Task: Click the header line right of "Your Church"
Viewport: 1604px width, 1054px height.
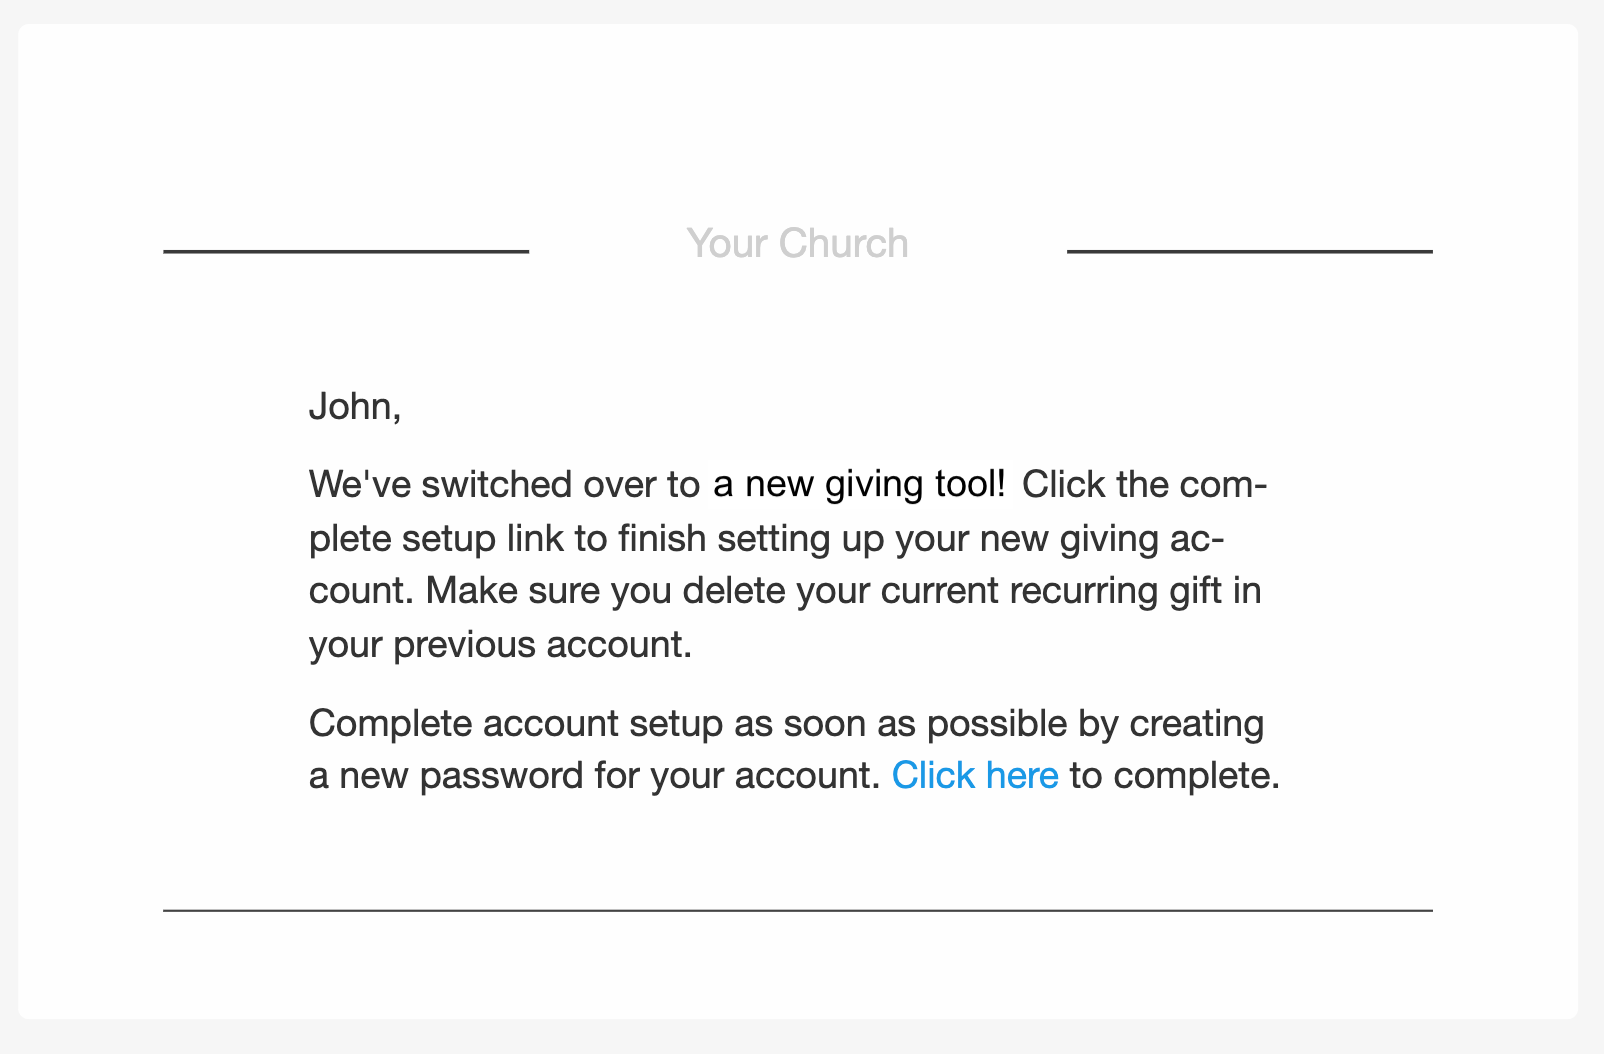Action: [1250, 252]
